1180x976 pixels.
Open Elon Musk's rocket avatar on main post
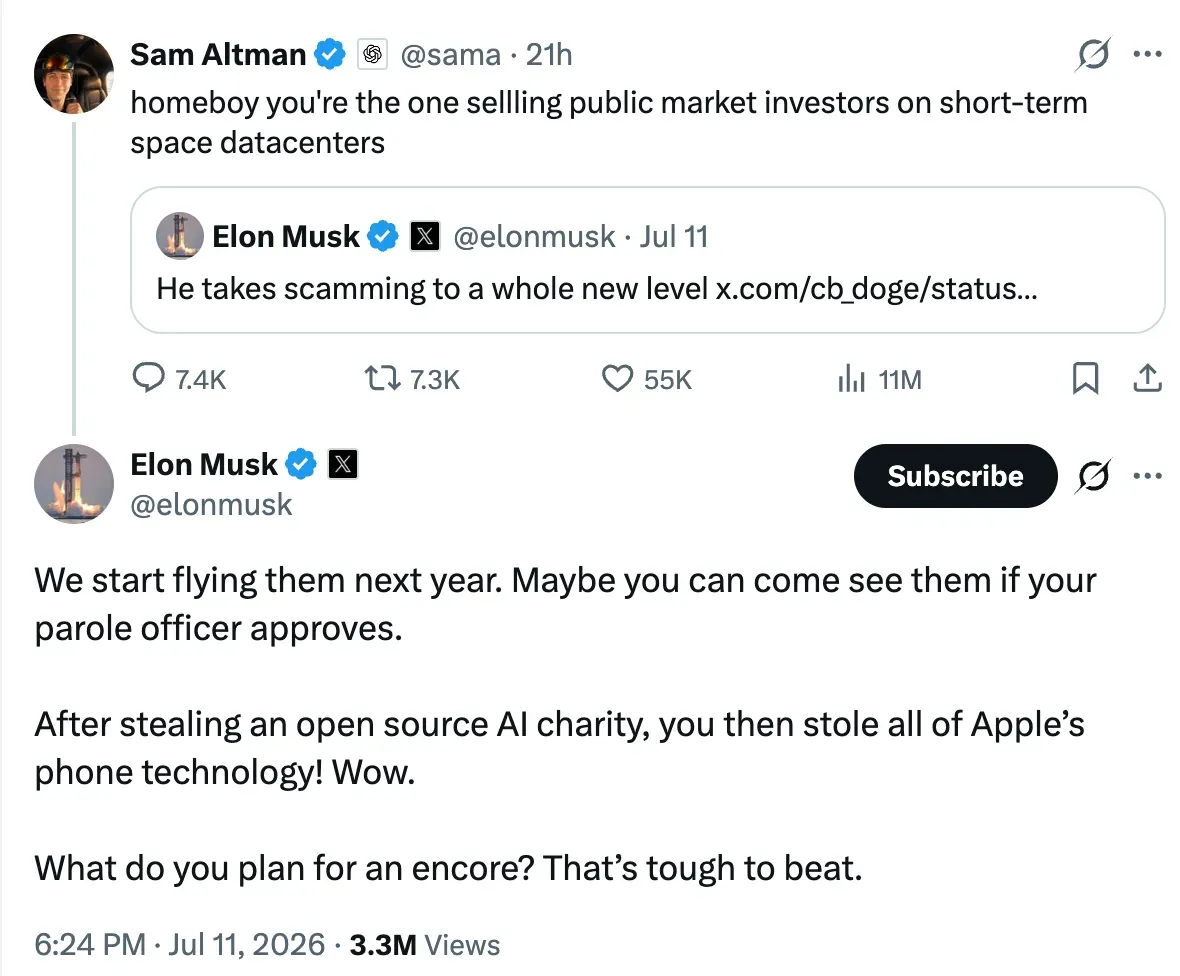pos(74,484)
